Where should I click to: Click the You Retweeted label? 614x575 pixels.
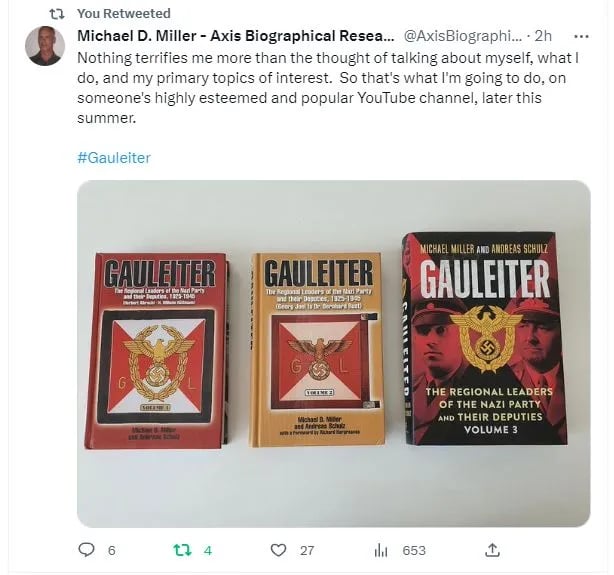[x=124, y=14]
